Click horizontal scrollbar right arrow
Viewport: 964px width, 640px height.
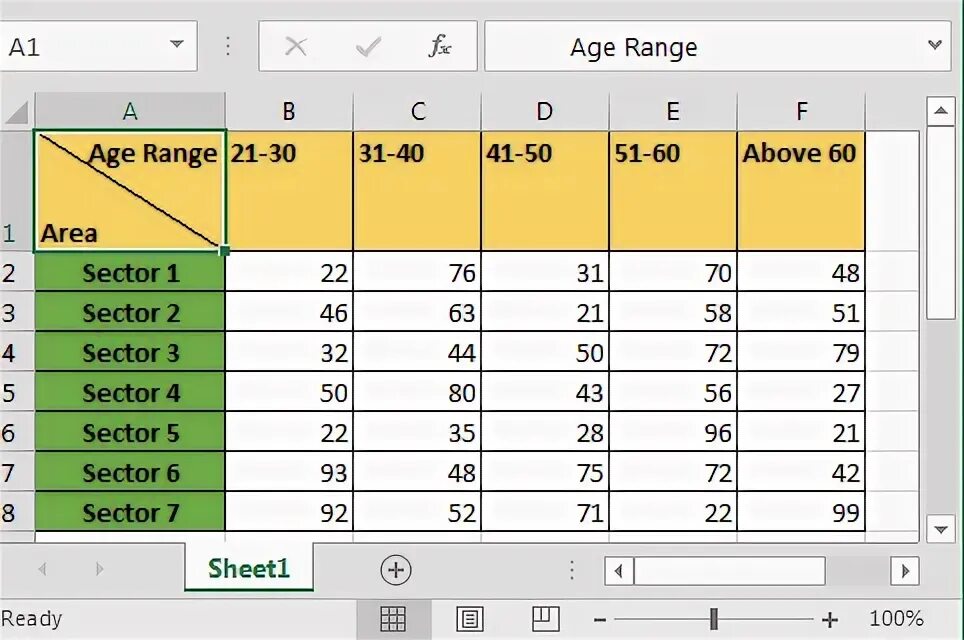(x=904, y=571)
